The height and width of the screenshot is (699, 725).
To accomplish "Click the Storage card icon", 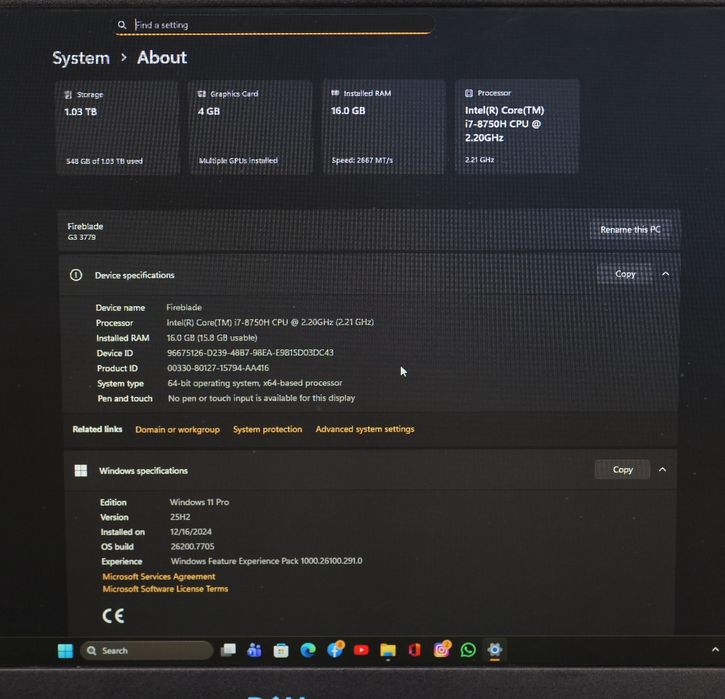I will tap(68, 95).
